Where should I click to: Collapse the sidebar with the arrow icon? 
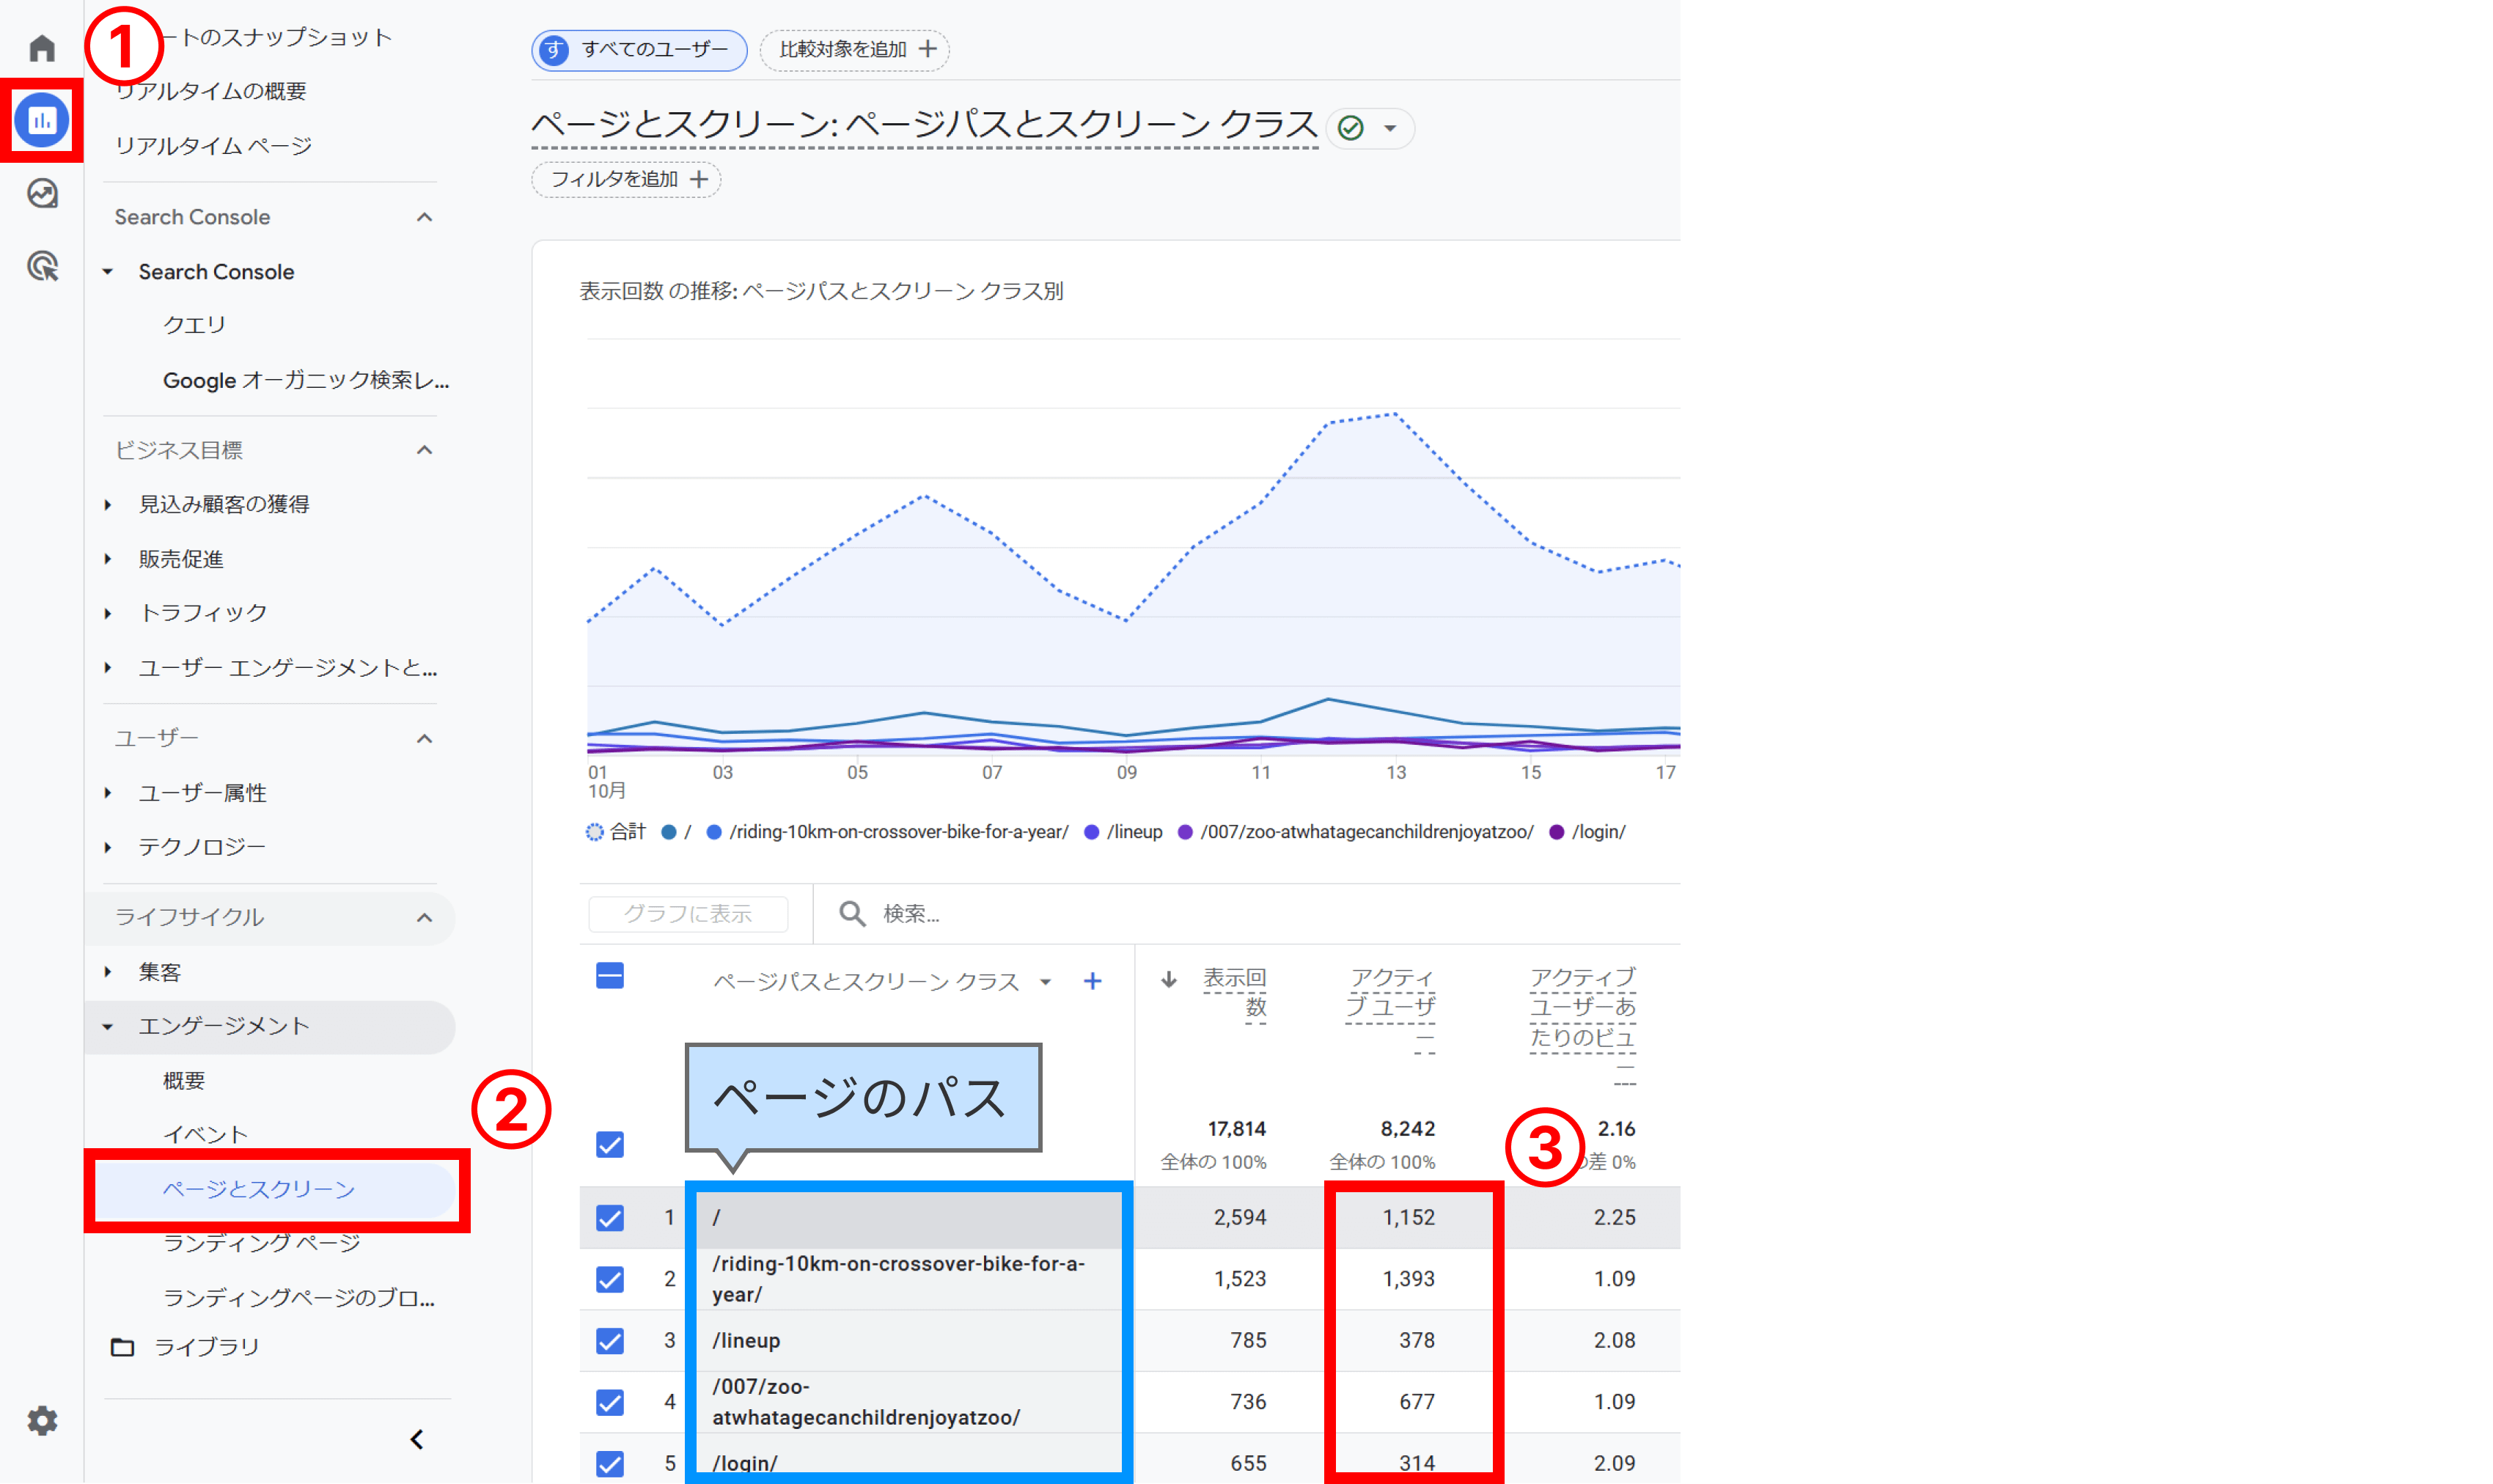point(417,1440)
